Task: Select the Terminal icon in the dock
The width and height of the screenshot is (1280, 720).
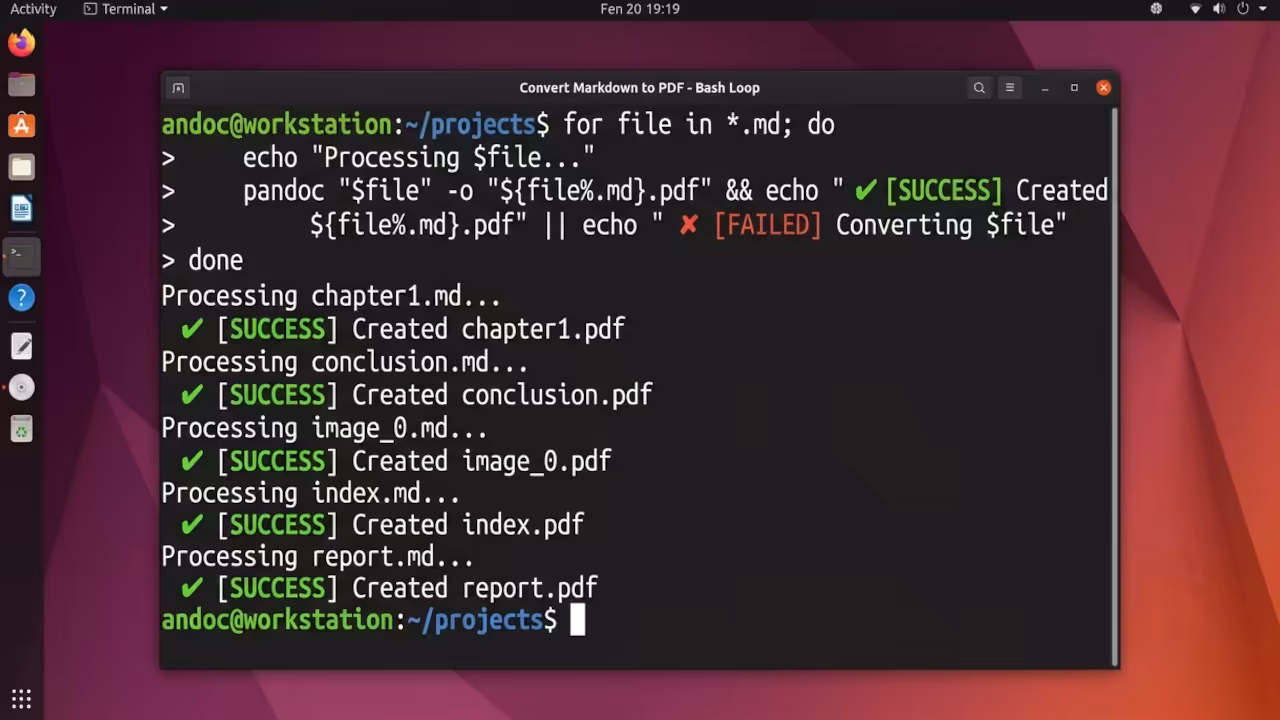Action: click(21, 256)
